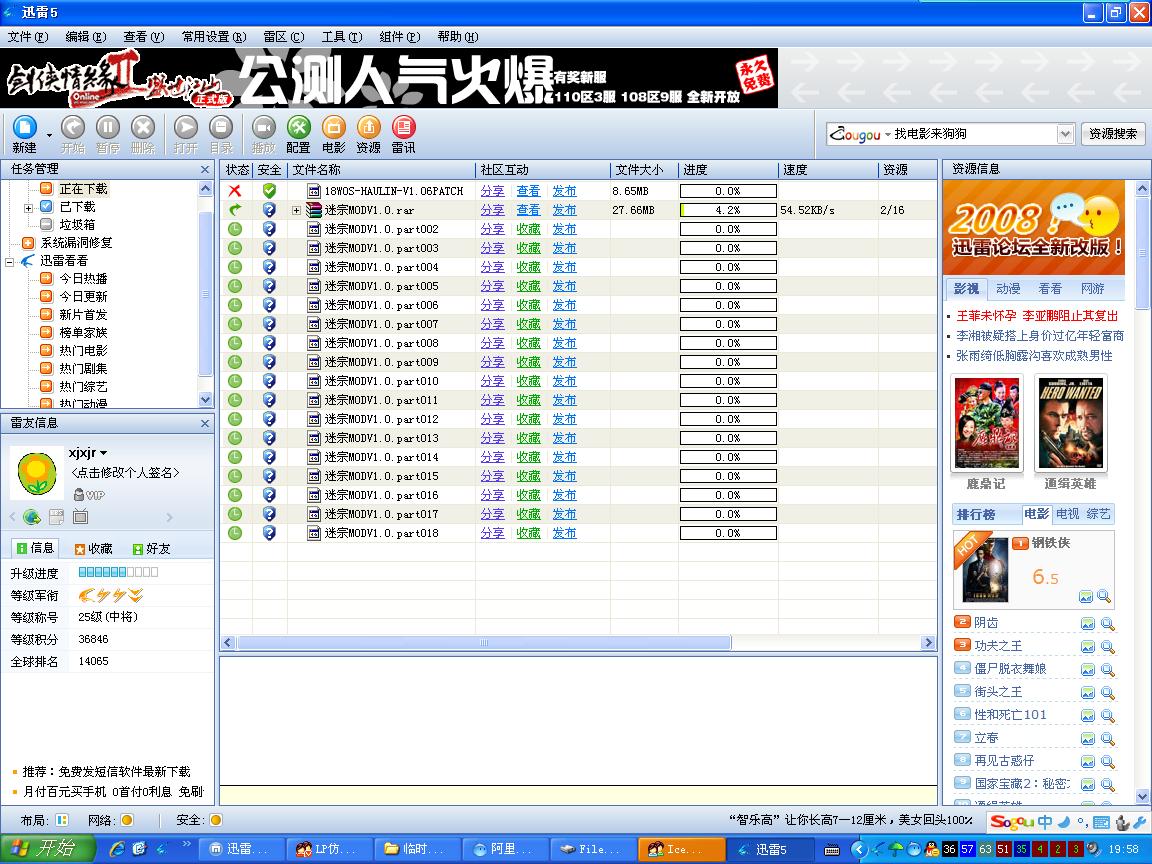Open news link 王菲未怀孕 李亚鹏阻止其复出
The image size is (1152, 864).
pyautogui.click(x=1037, y=316)
